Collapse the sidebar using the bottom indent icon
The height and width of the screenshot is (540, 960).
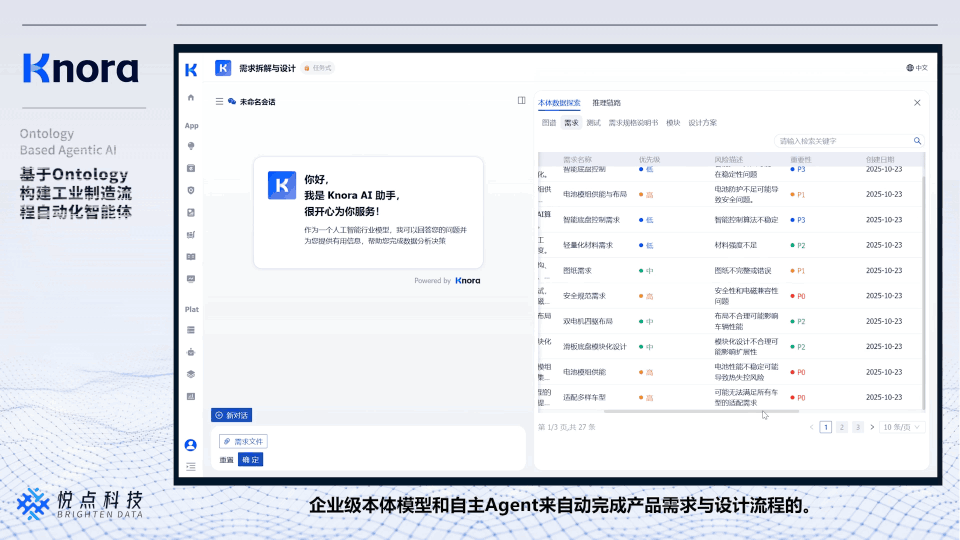pyautogui.click(x=191, y=466)
